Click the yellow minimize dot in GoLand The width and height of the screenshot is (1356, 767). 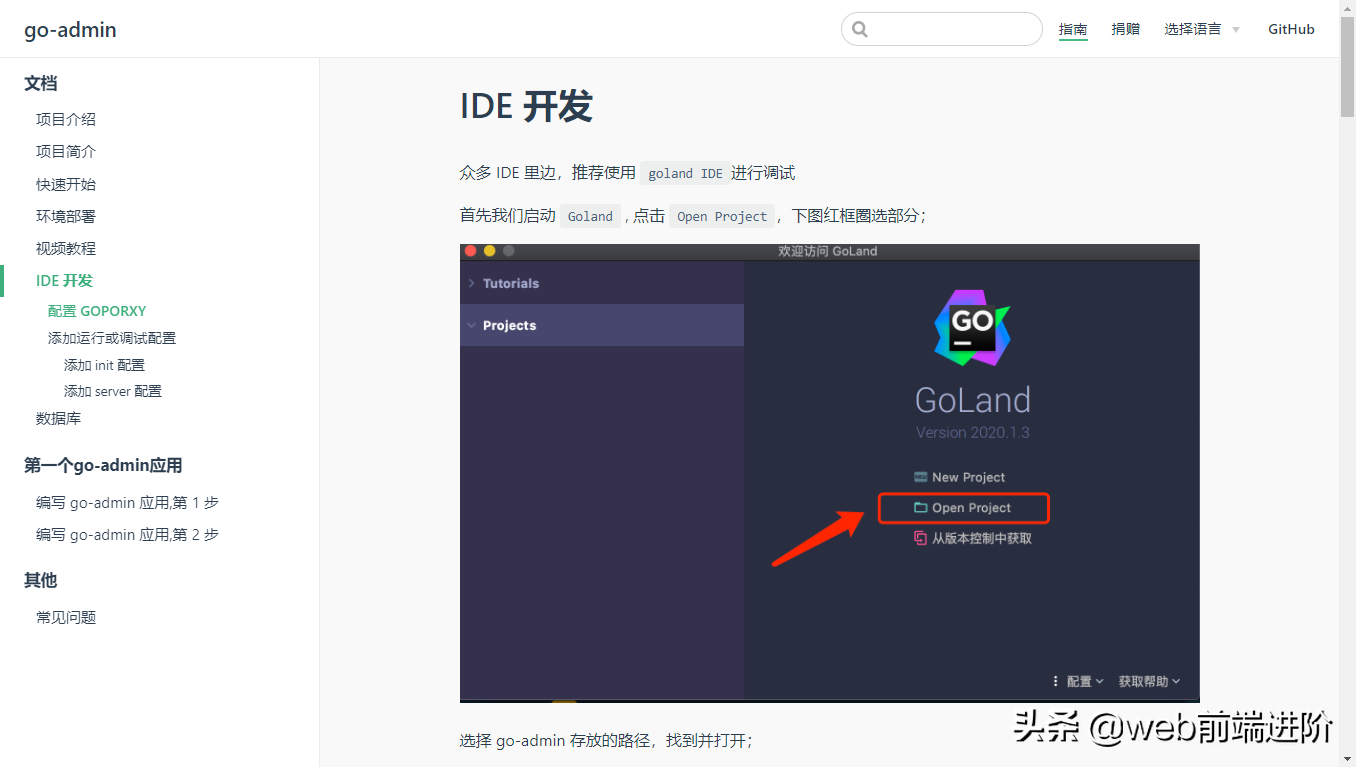(x=490, y=251)
